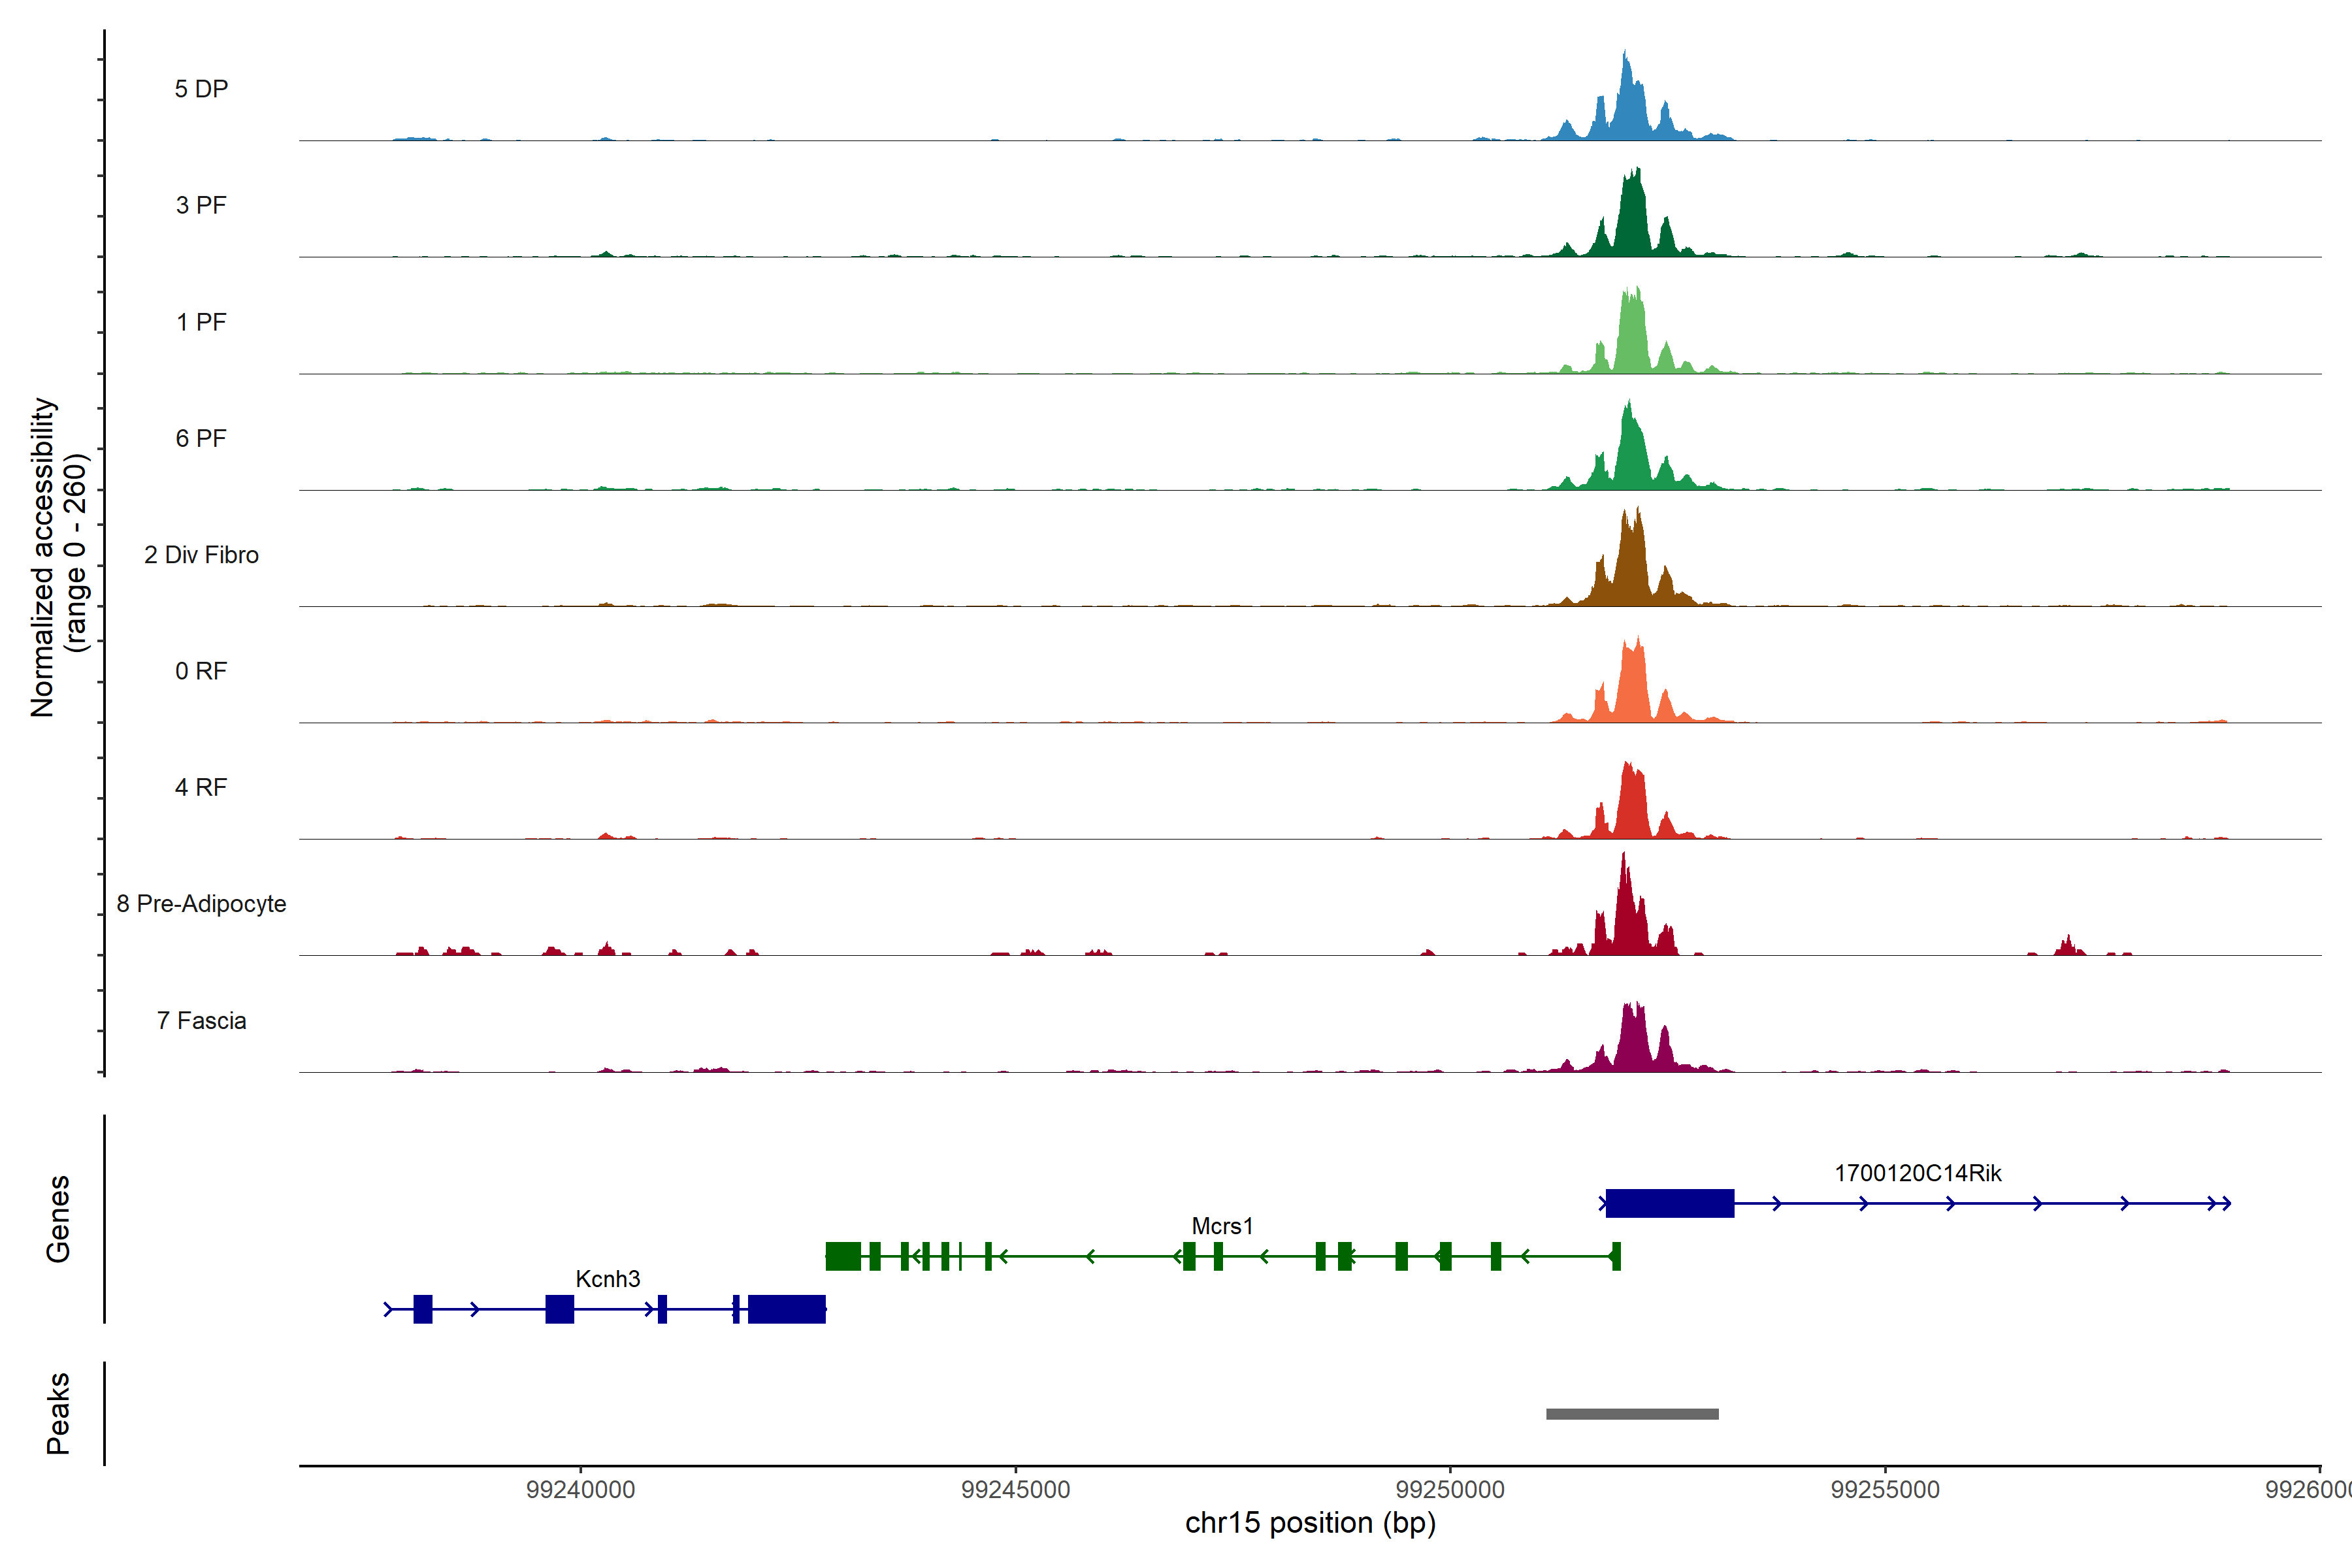Click the 99240000 axis tick label
Image resolution: width=2352 pixels, height=1568 pixels.
(x=580, y=1490)
